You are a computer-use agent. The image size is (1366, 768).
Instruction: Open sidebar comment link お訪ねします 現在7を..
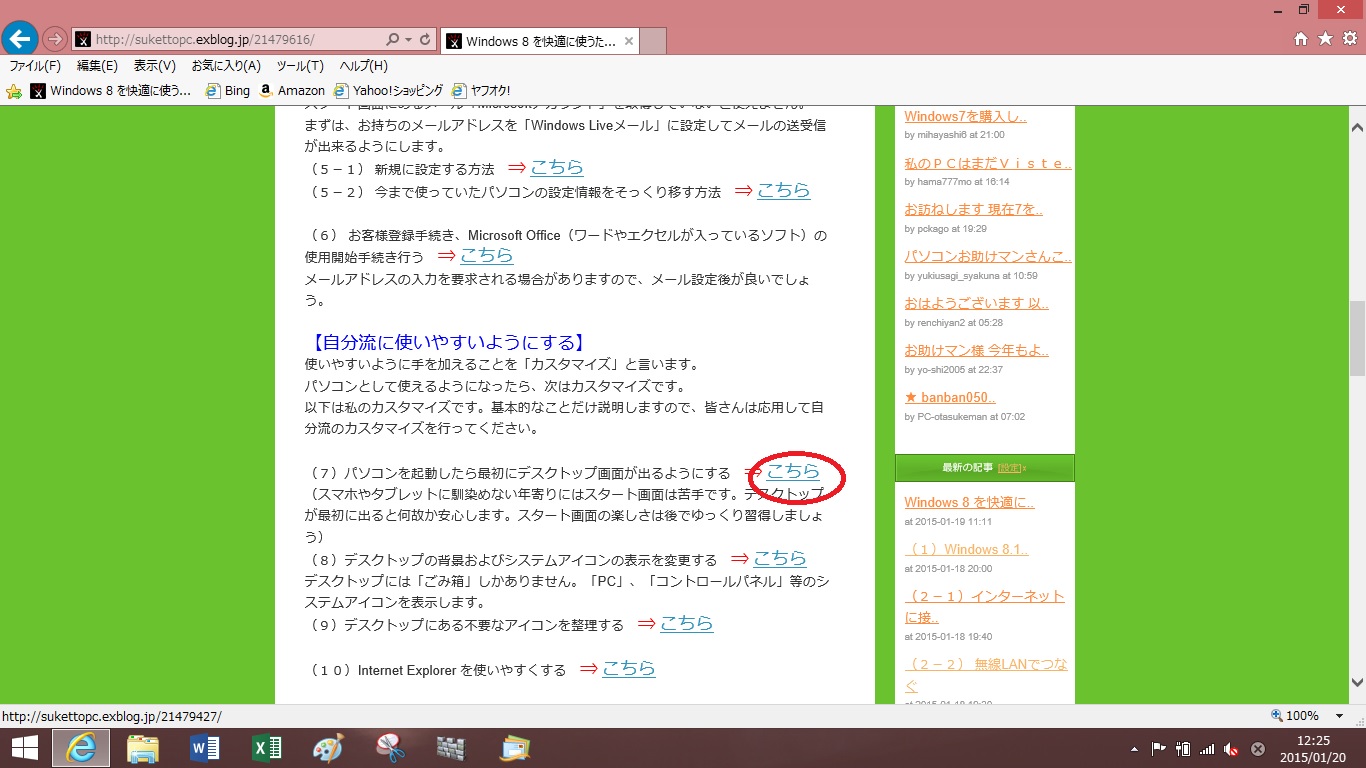click(x=974, y=209)
